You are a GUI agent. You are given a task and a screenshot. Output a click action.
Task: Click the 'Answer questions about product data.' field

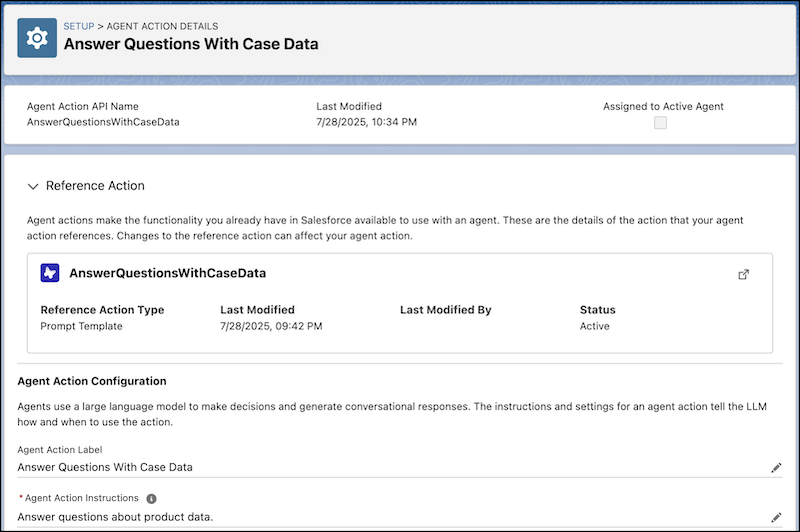pos(115,517)
